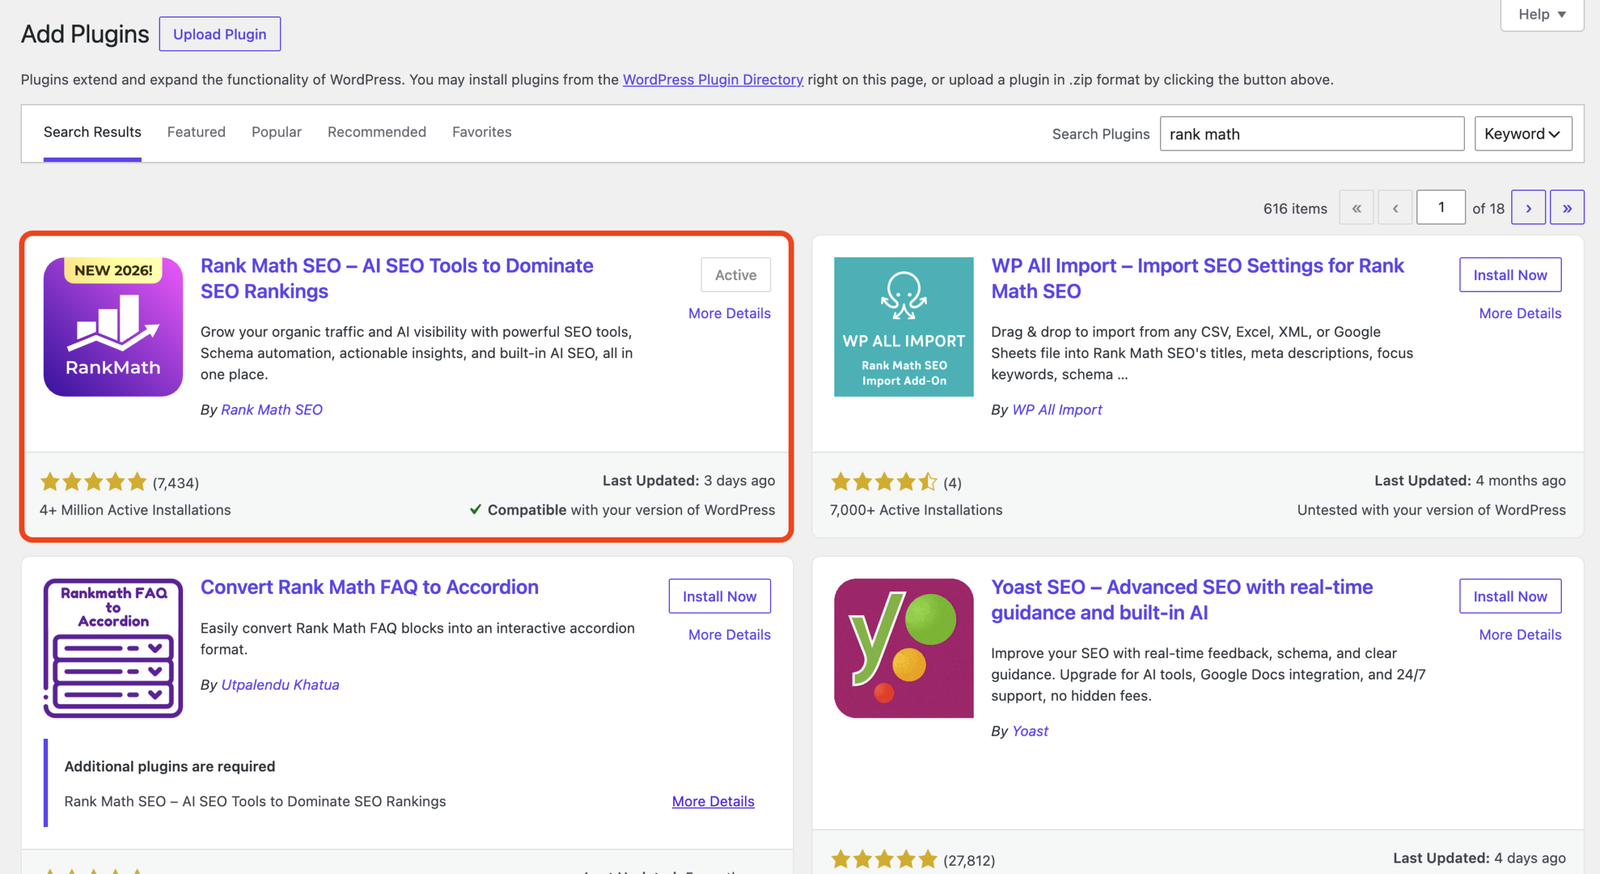
Task: Open the WordPress Plugin Directory link
Action: (x=713, y=79)
